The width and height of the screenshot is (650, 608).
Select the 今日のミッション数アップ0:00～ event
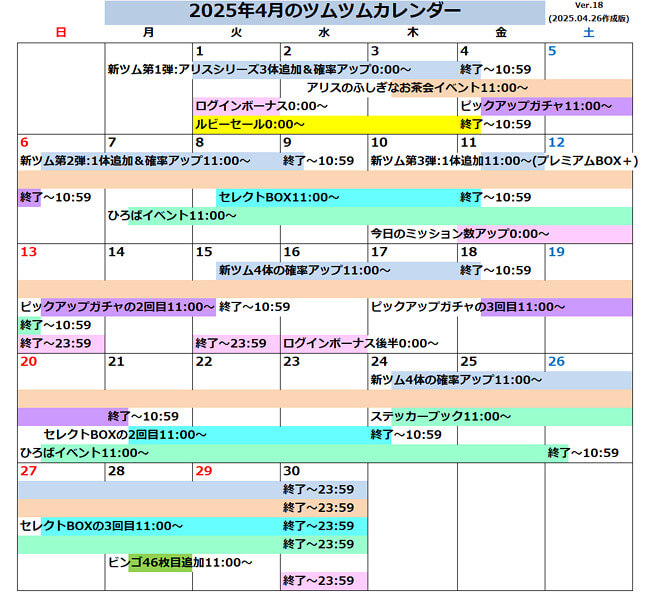click(x=460, y=234)
